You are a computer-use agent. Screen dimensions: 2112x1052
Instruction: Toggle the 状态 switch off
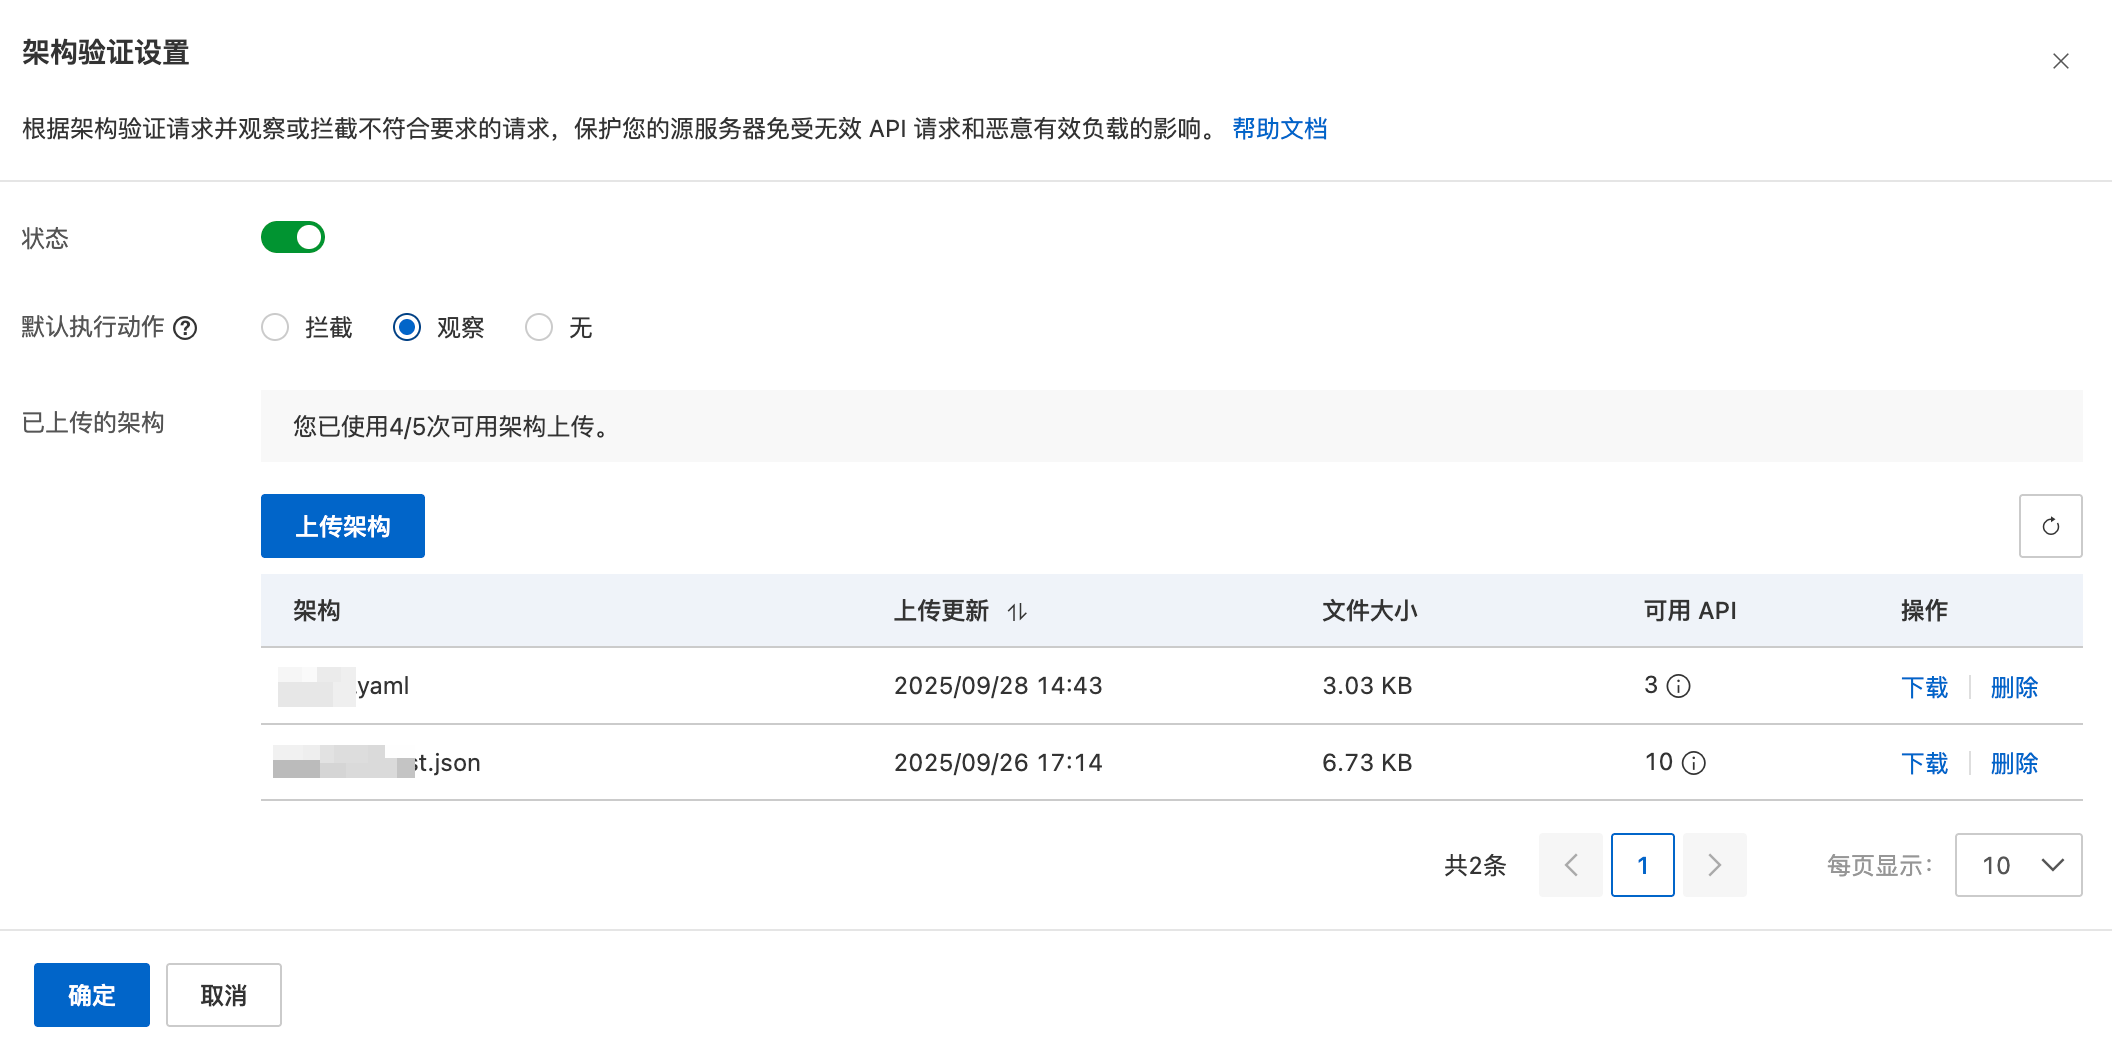click(x=293, y=238)
